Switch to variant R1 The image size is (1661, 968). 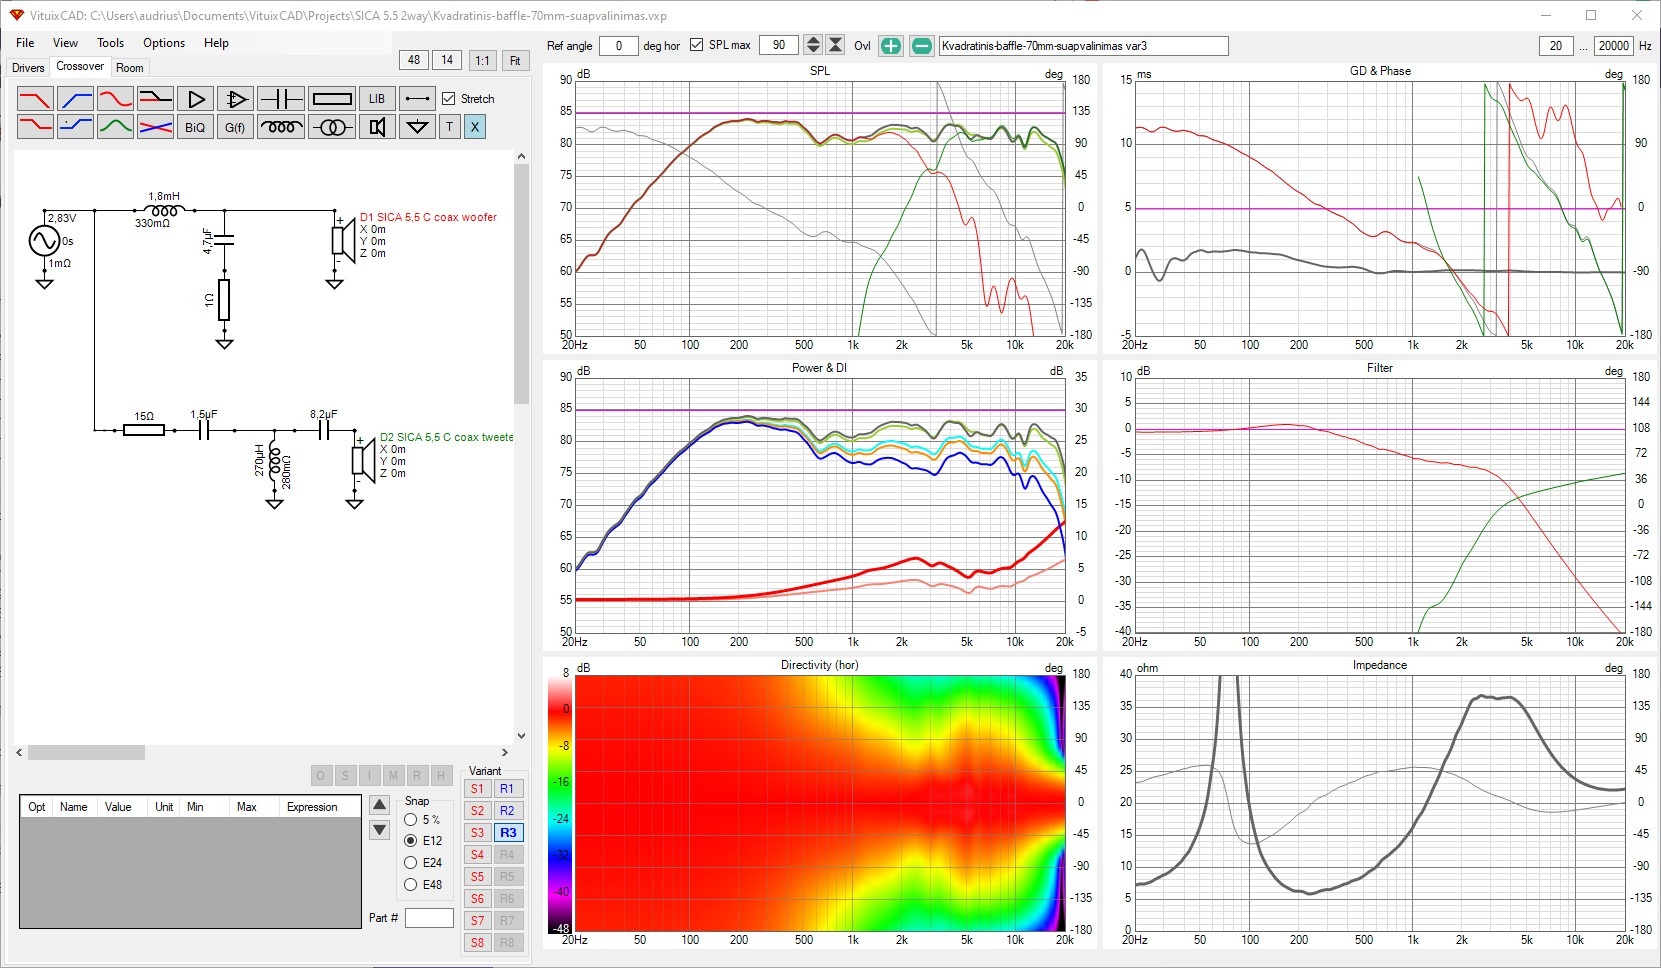point(507,789)
